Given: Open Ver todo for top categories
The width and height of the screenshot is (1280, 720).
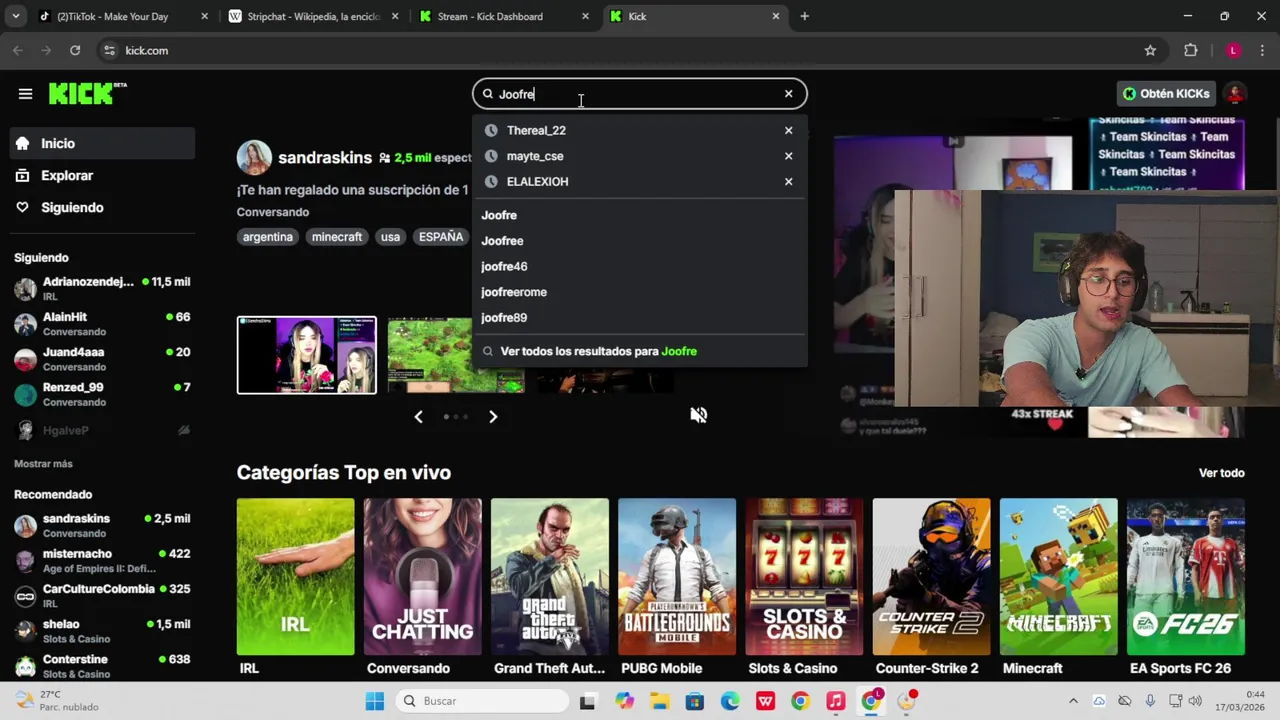Looking at the screenshot, I should click(1222, 473).
